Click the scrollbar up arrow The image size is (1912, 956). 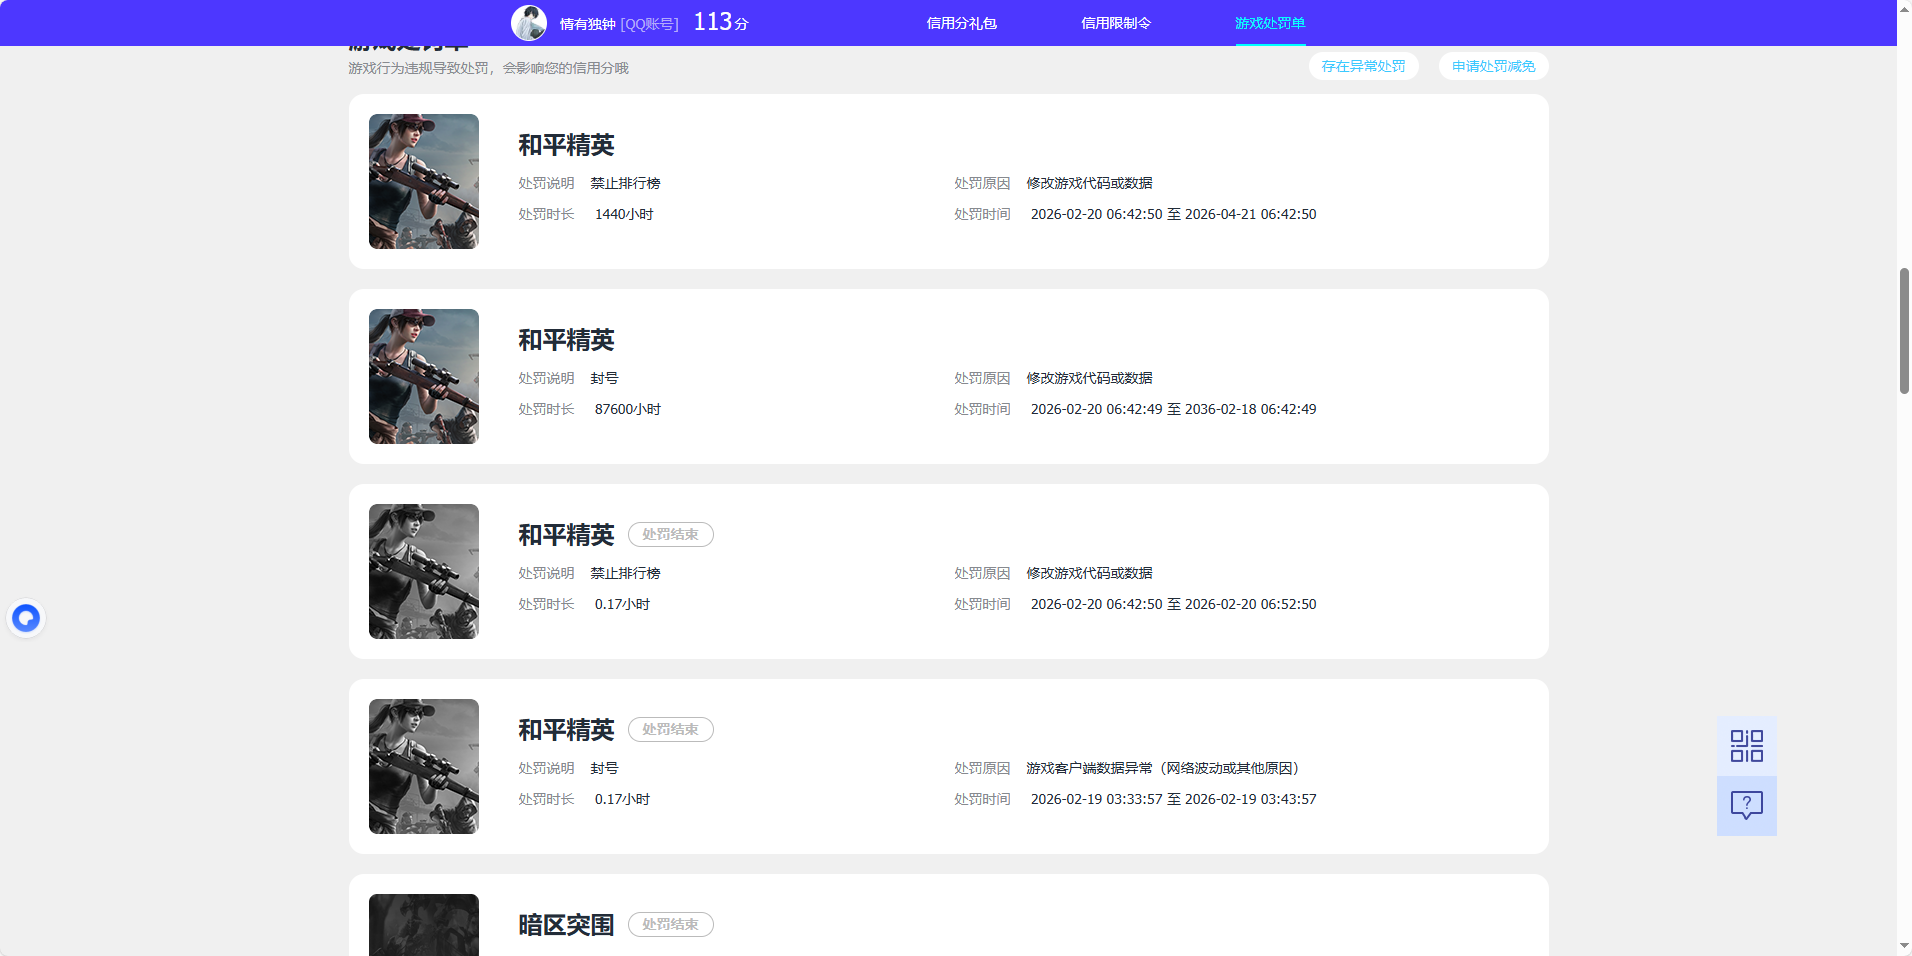coord(1903,8)
